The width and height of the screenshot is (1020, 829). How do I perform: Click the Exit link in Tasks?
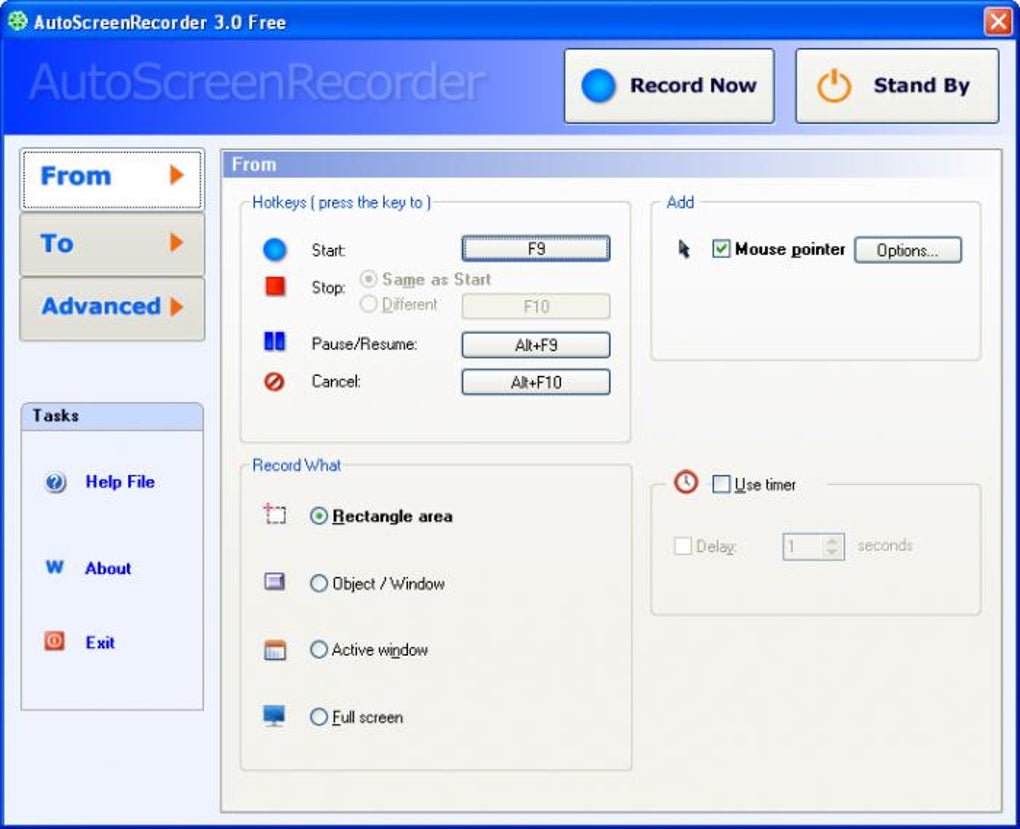click(x=100, y=642)
